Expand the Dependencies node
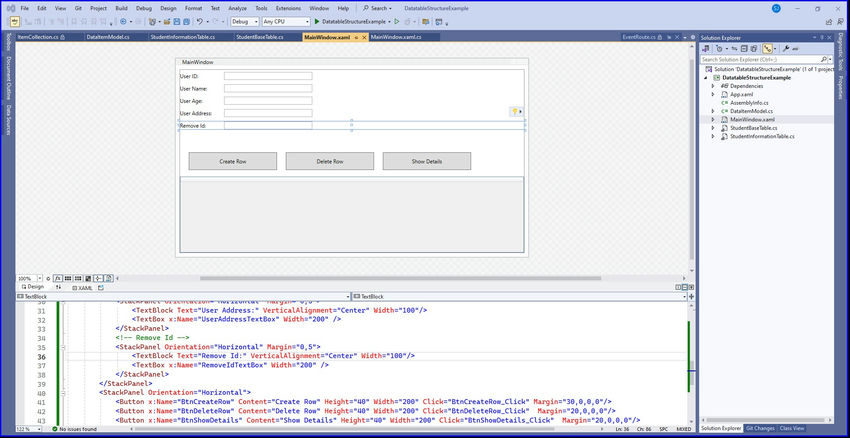The image size is (850, 438). coord(713,86)
